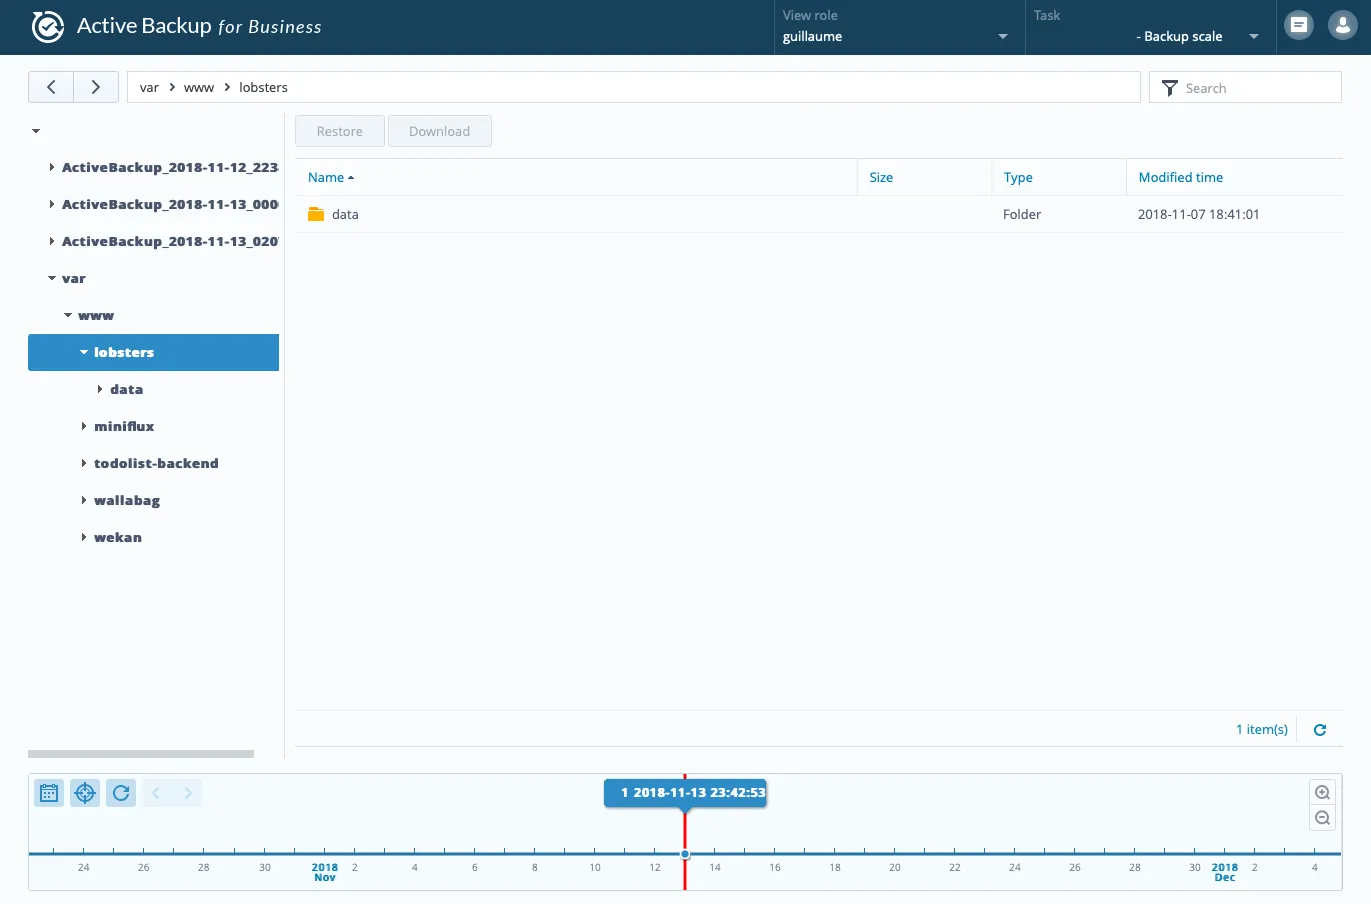Expand the miniflux tree node
Image resolution: width=1371 pixels, height=904 pixels.
[83, 426]
